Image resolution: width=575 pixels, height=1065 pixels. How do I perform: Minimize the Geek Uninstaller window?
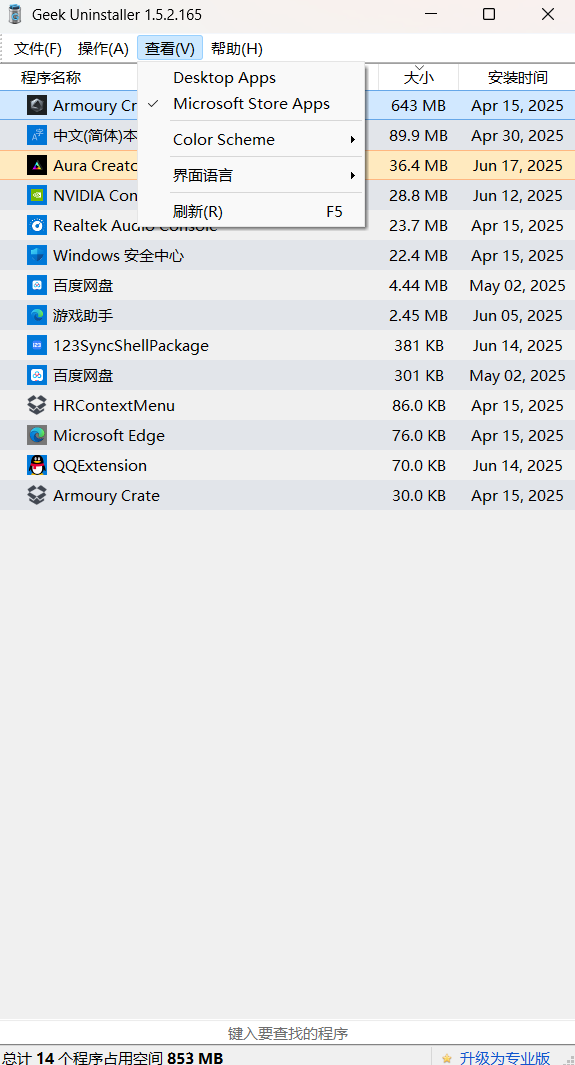click(x=430, y=14)
